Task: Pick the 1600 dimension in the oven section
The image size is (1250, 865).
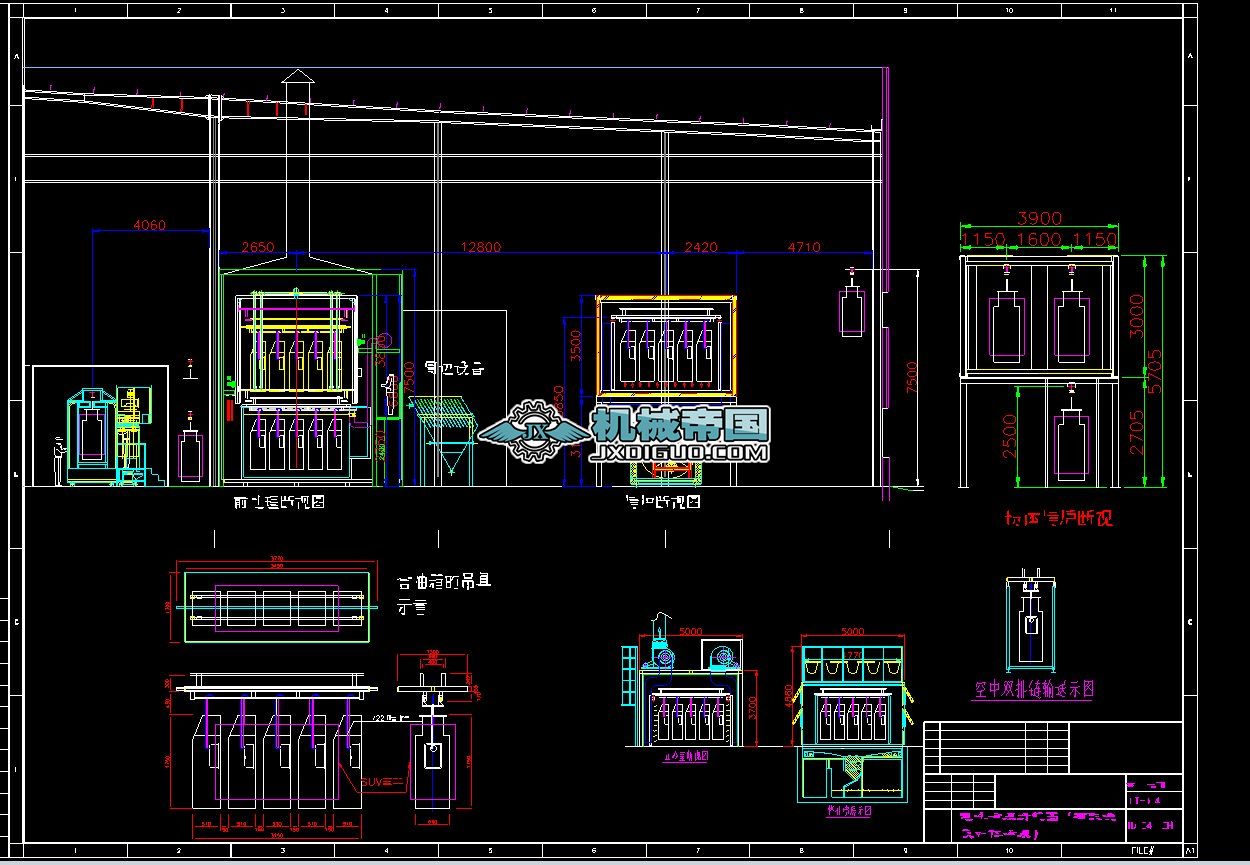Action: point(1039,240)
